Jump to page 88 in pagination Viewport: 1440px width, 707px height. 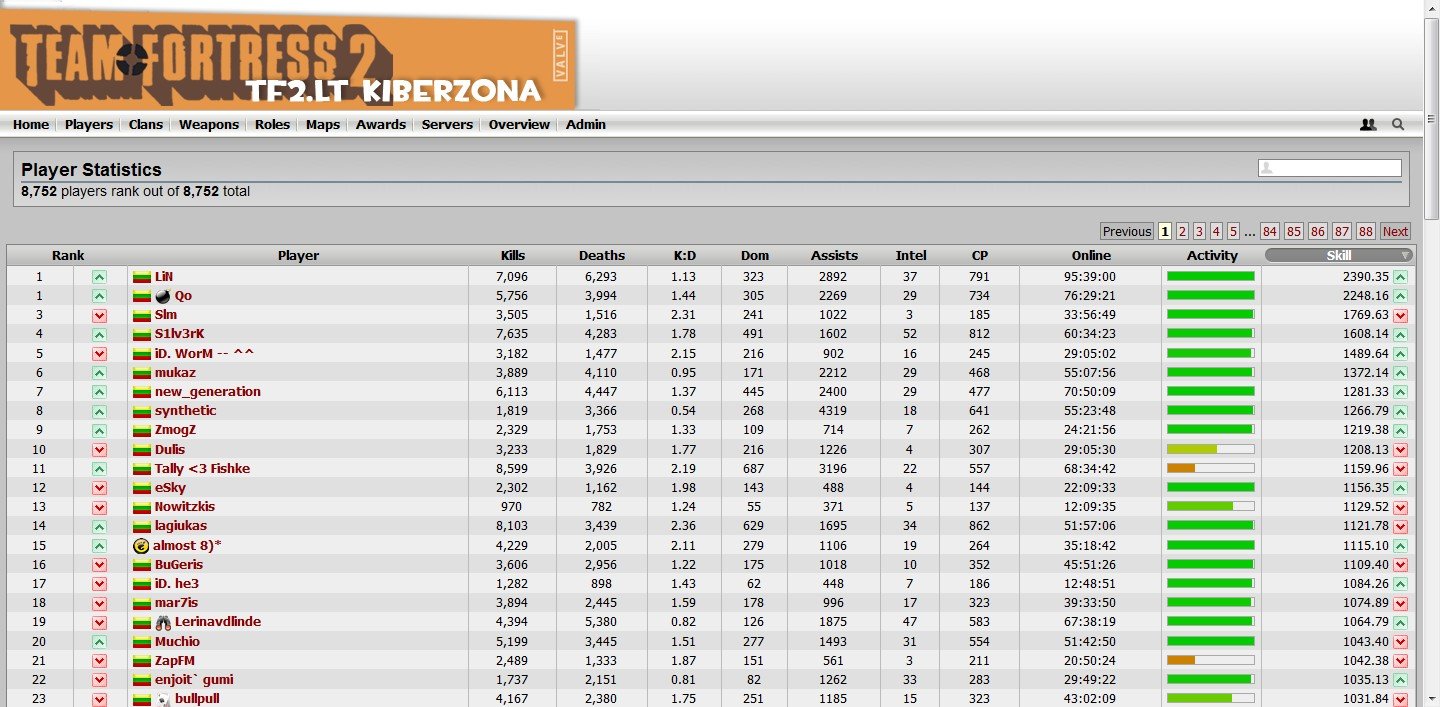tap(1366, 231)
